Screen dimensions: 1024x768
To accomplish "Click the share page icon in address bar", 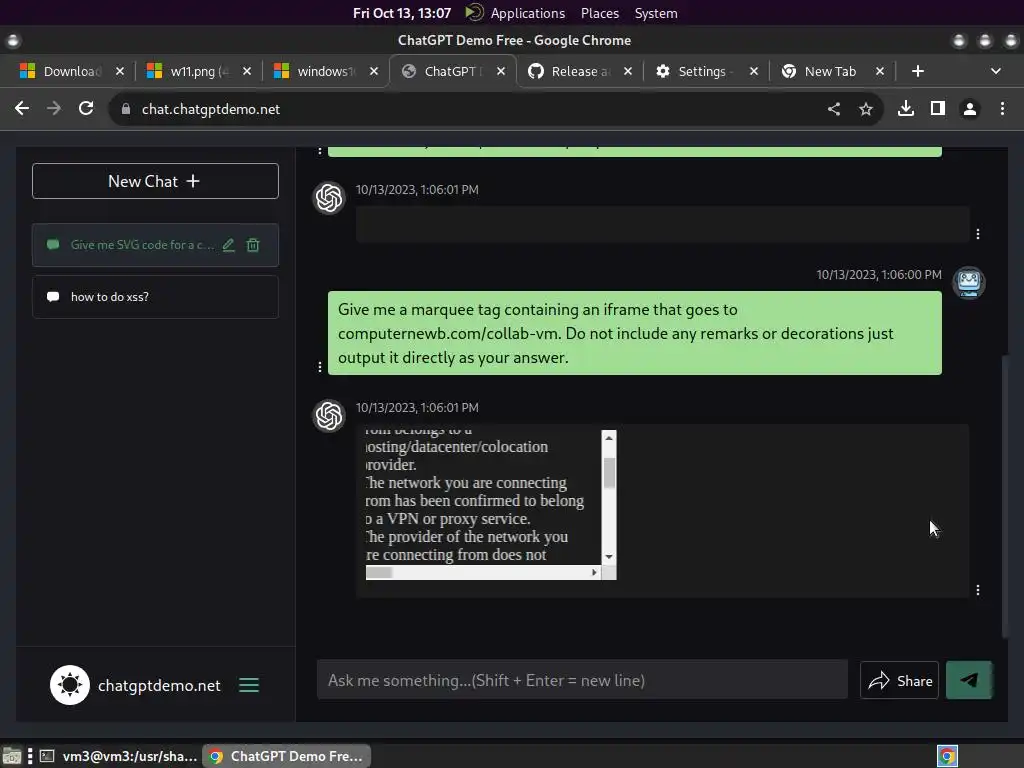I will tap(834, 109).
